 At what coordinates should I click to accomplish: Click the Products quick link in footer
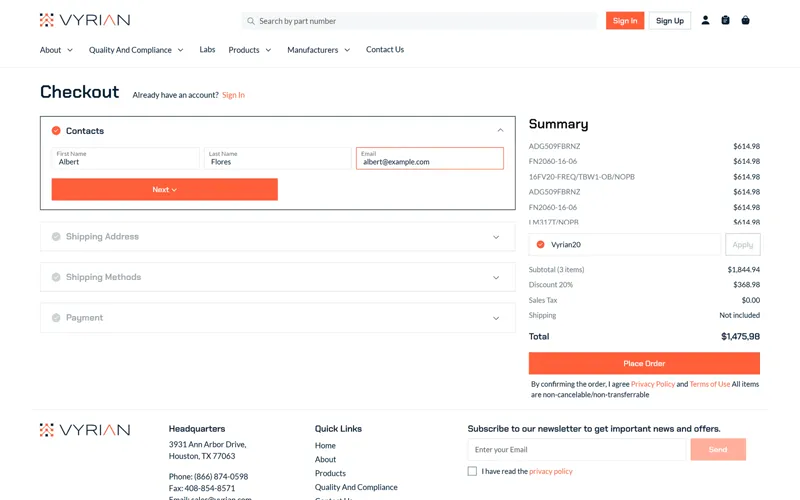coord(330,473)
